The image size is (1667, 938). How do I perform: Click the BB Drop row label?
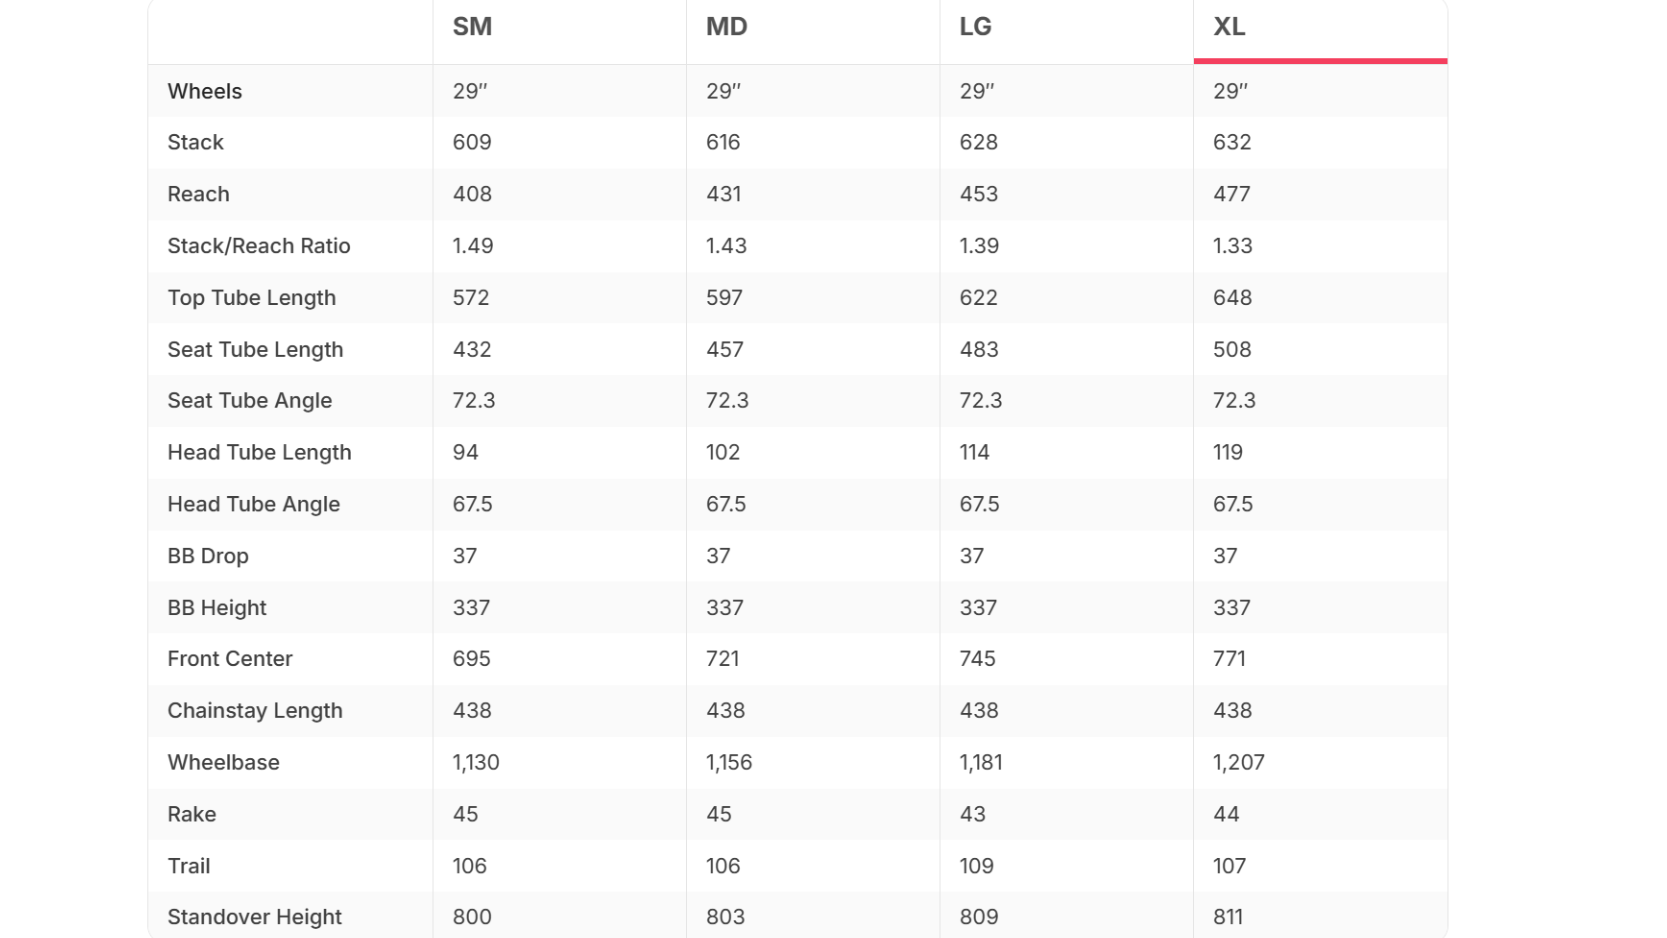coord(208,556)
